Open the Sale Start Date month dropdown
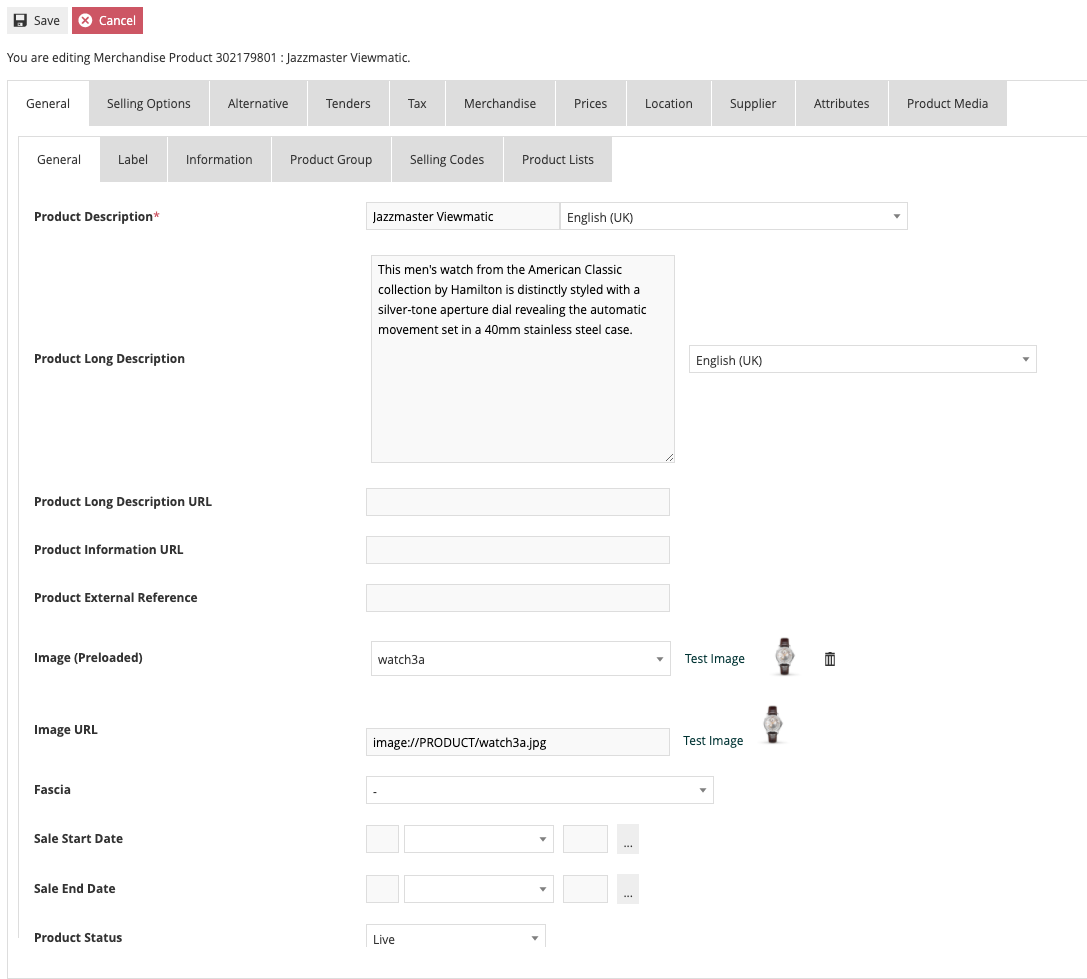Image resolution: width=1087 pixels, height=979 pixels. pyautogui.click(x=478, y=839)
